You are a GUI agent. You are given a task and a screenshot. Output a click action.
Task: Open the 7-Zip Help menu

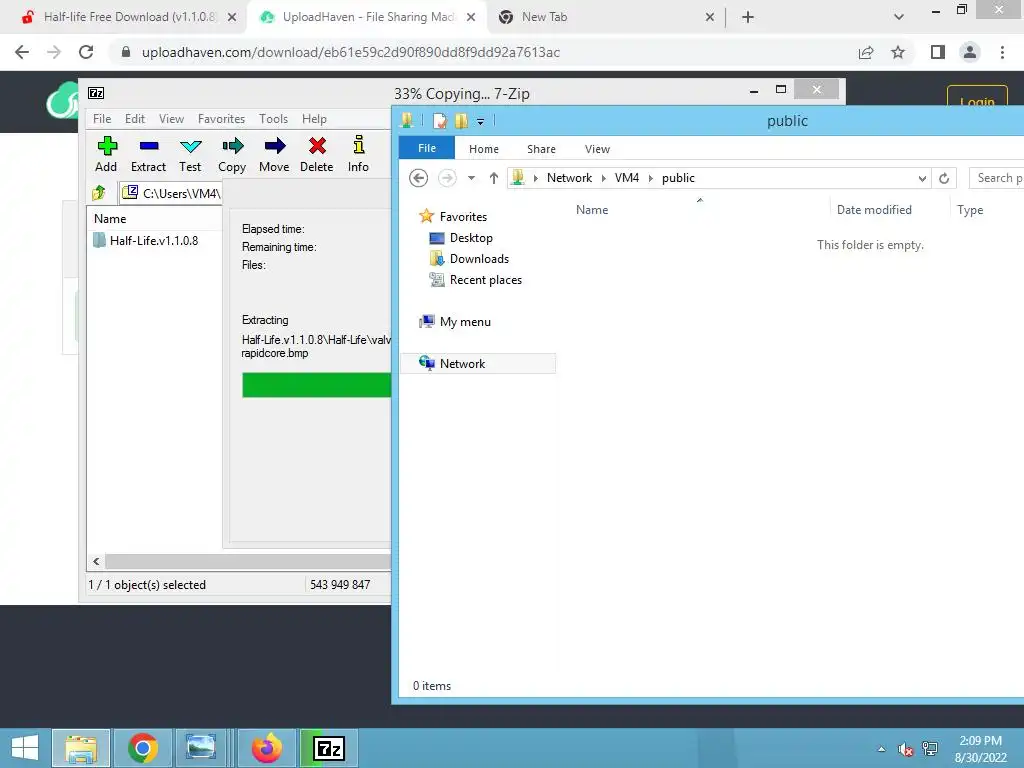point(314,119)
